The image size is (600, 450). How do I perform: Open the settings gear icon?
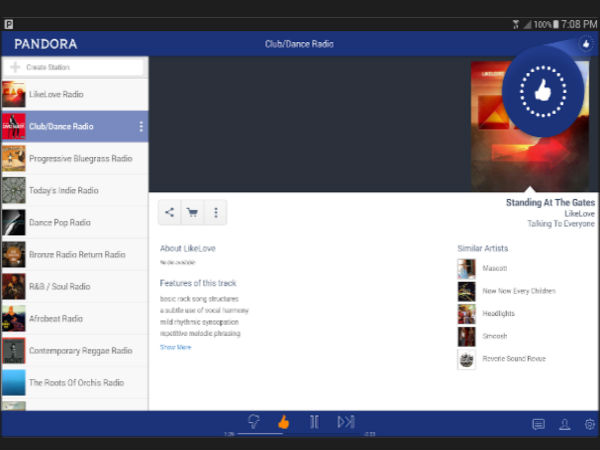[x=589, y=424]
